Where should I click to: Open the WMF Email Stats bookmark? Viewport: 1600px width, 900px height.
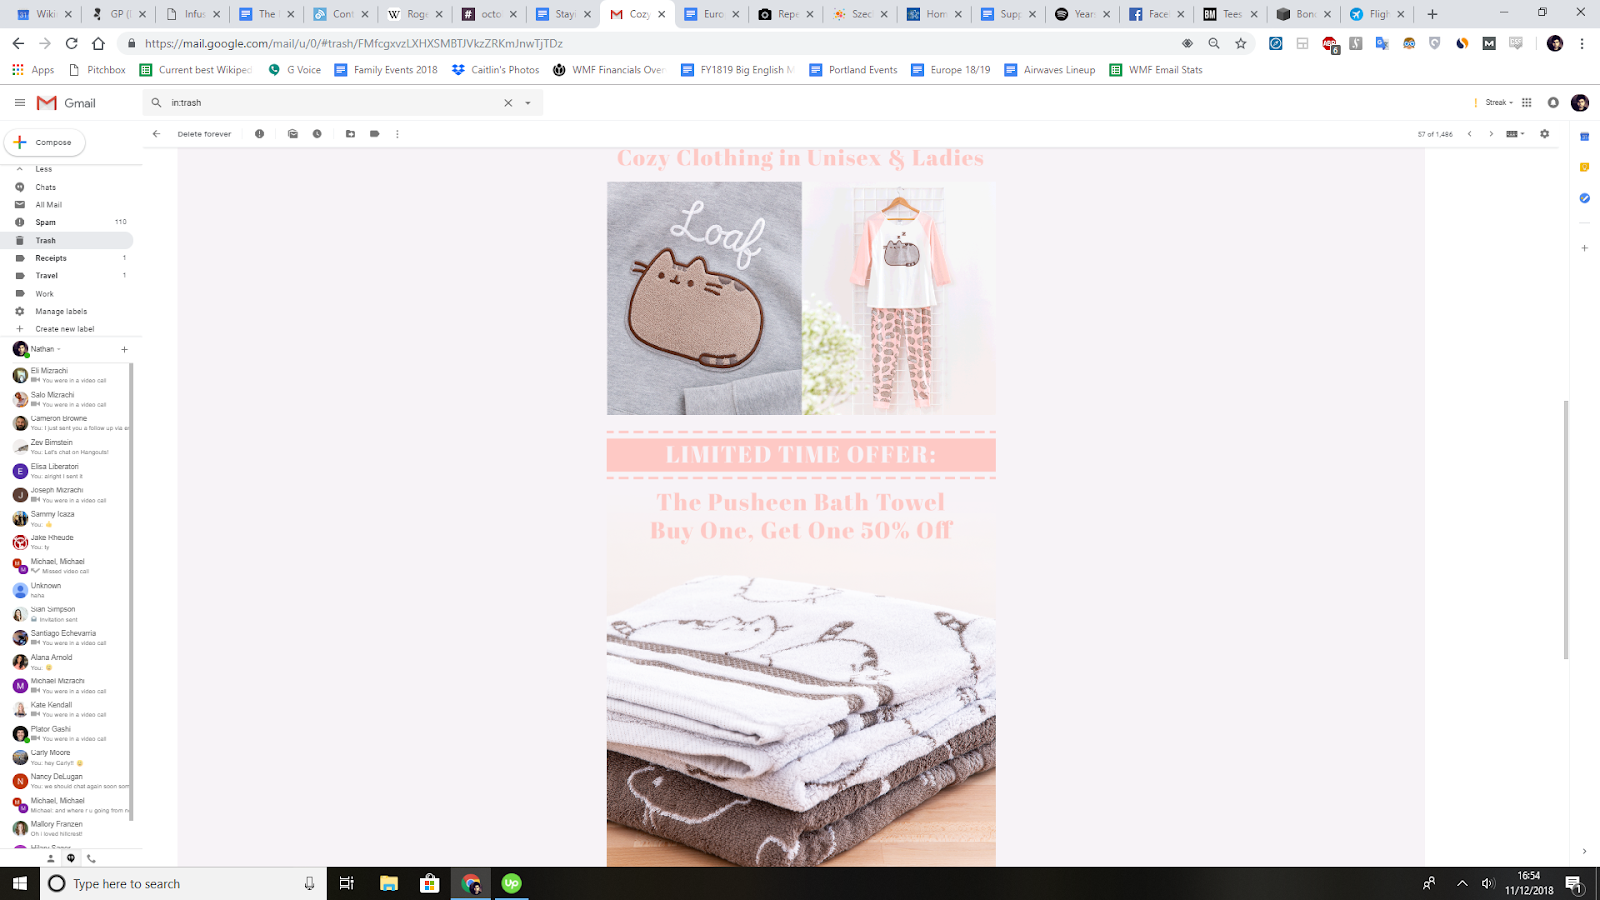1156,70
